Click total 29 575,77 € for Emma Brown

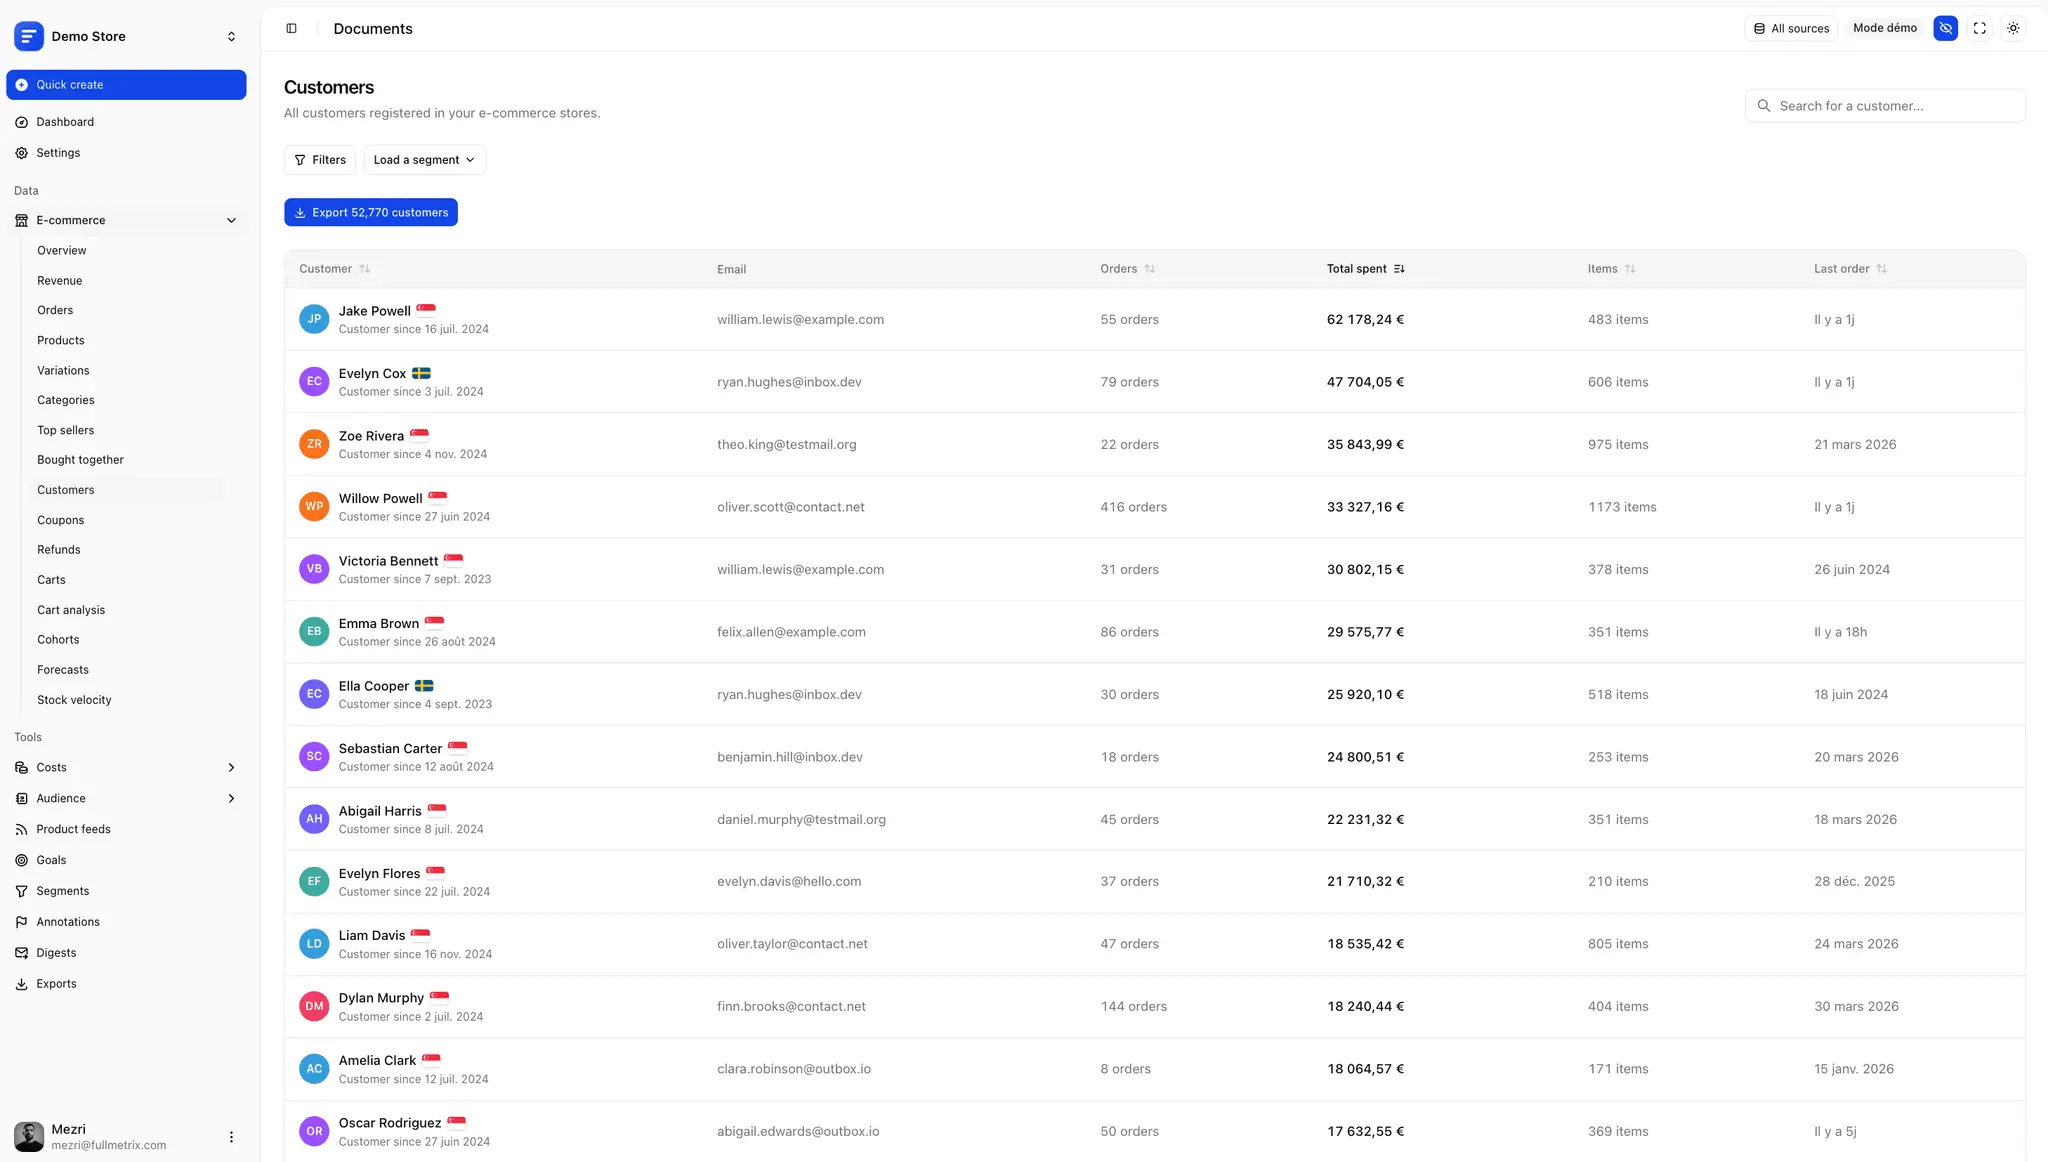click(1365, 632)
